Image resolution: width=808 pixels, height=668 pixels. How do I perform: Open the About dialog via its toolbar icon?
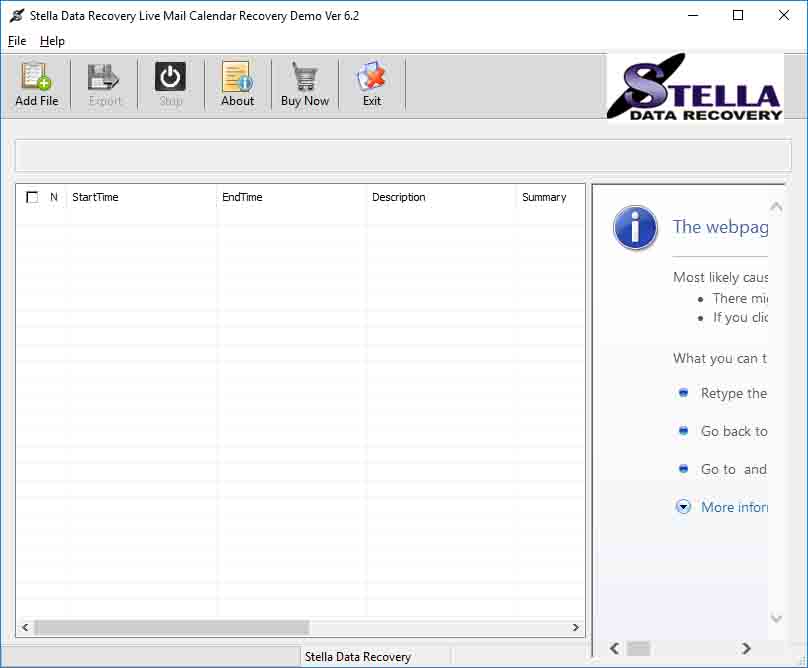237,83
